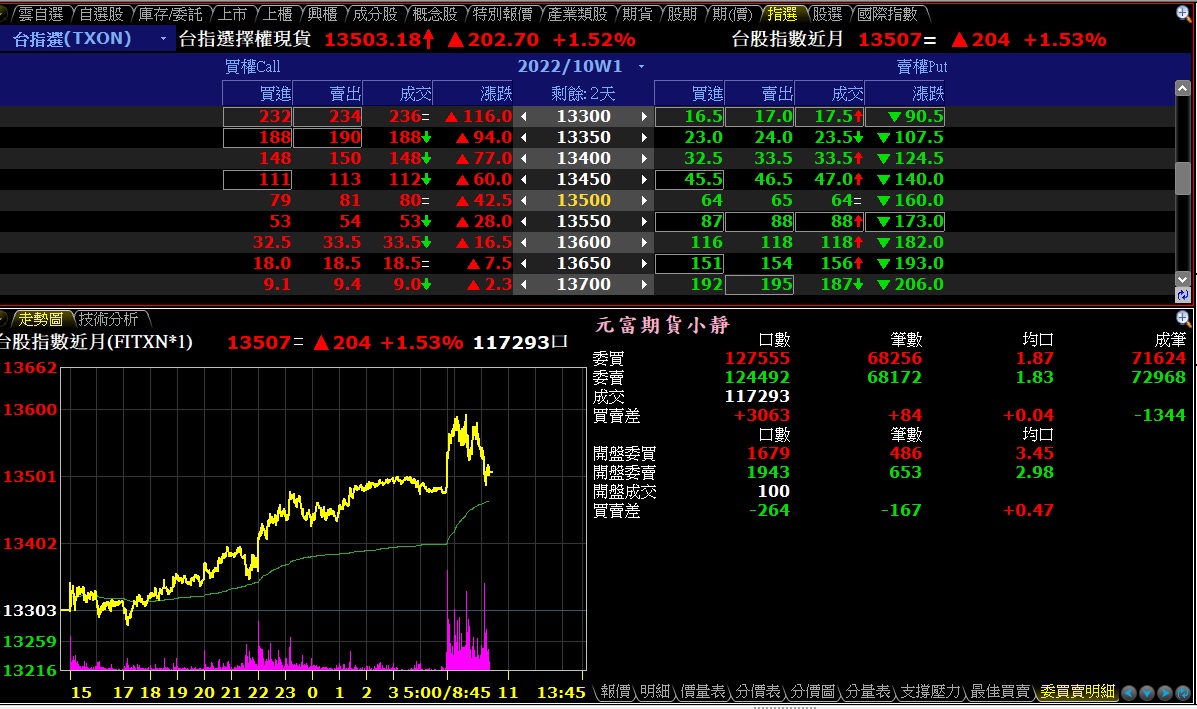This screenshot has width=1197, height=709.
Task: Click the put 賣出 price 88 at 13550
Action: (760, 222)
